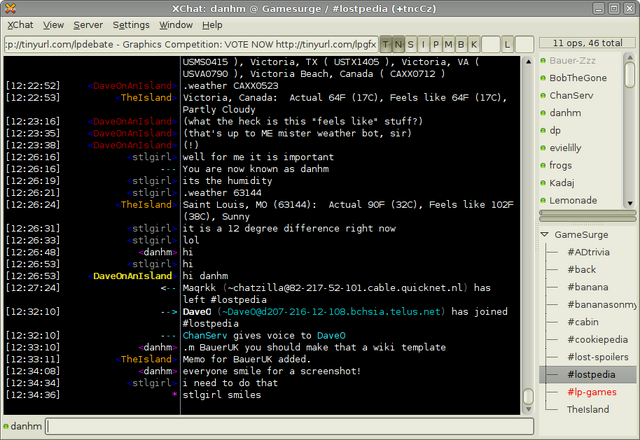Image resolution: width=640 pixels, height=440 pixels.
Task: Click the user list scrollbar thumb
Action: click(x=630, y=75)
